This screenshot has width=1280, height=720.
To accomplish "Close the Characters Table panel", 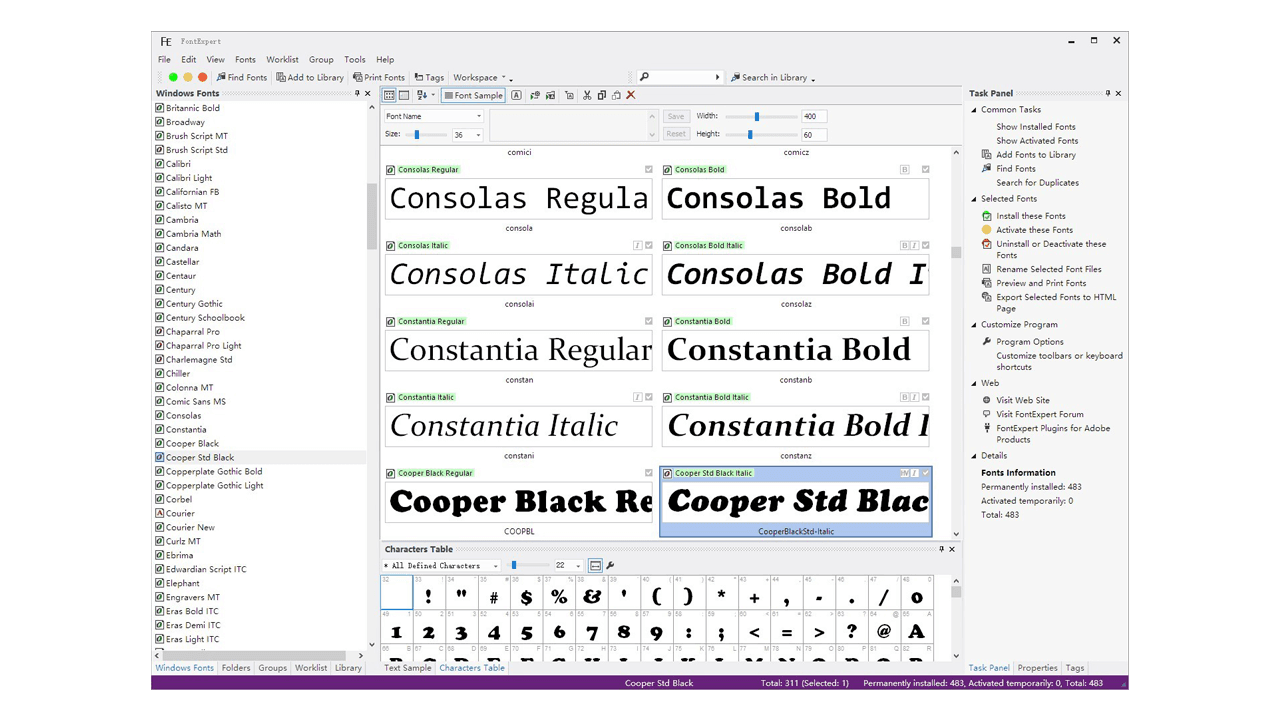I will pos(952,549).
